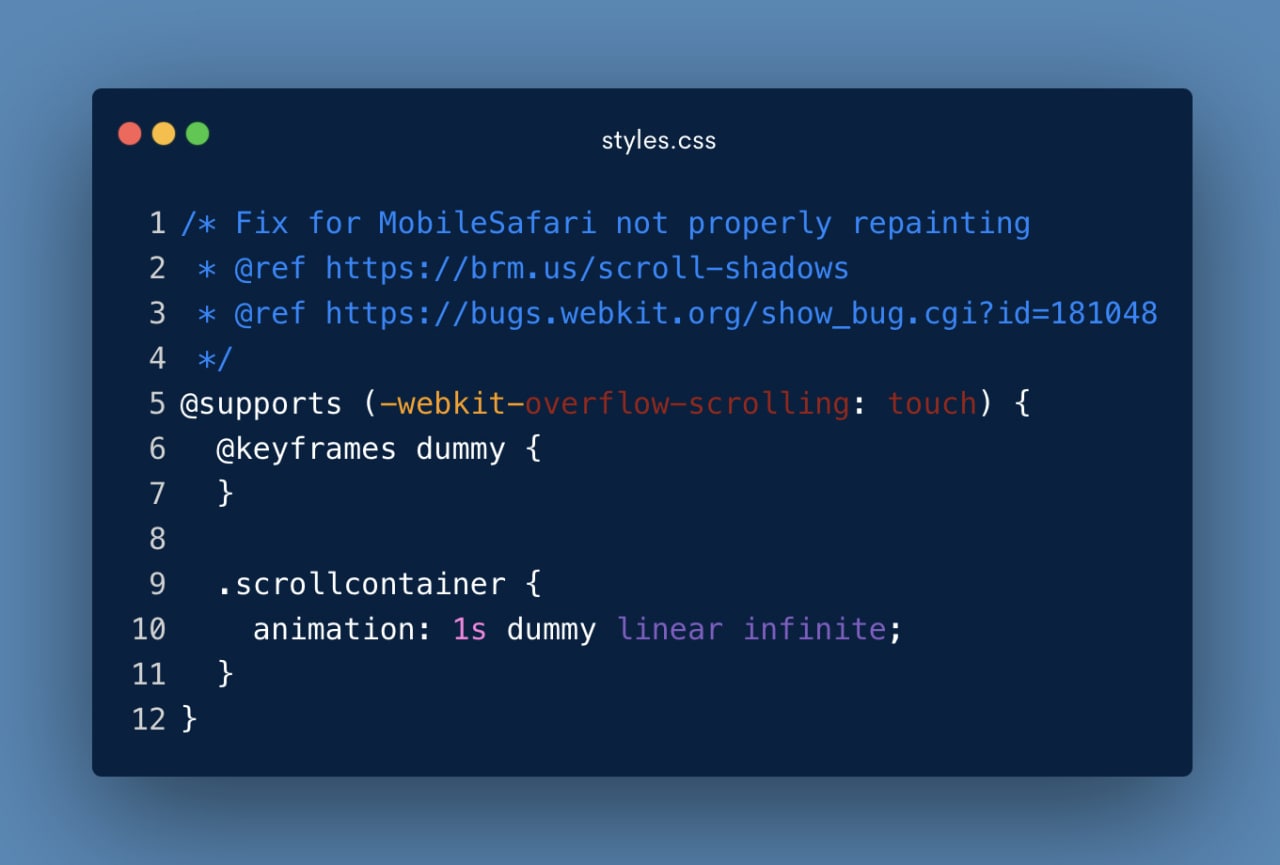Click line number 5 in gutter

click(x=157, y=403)
